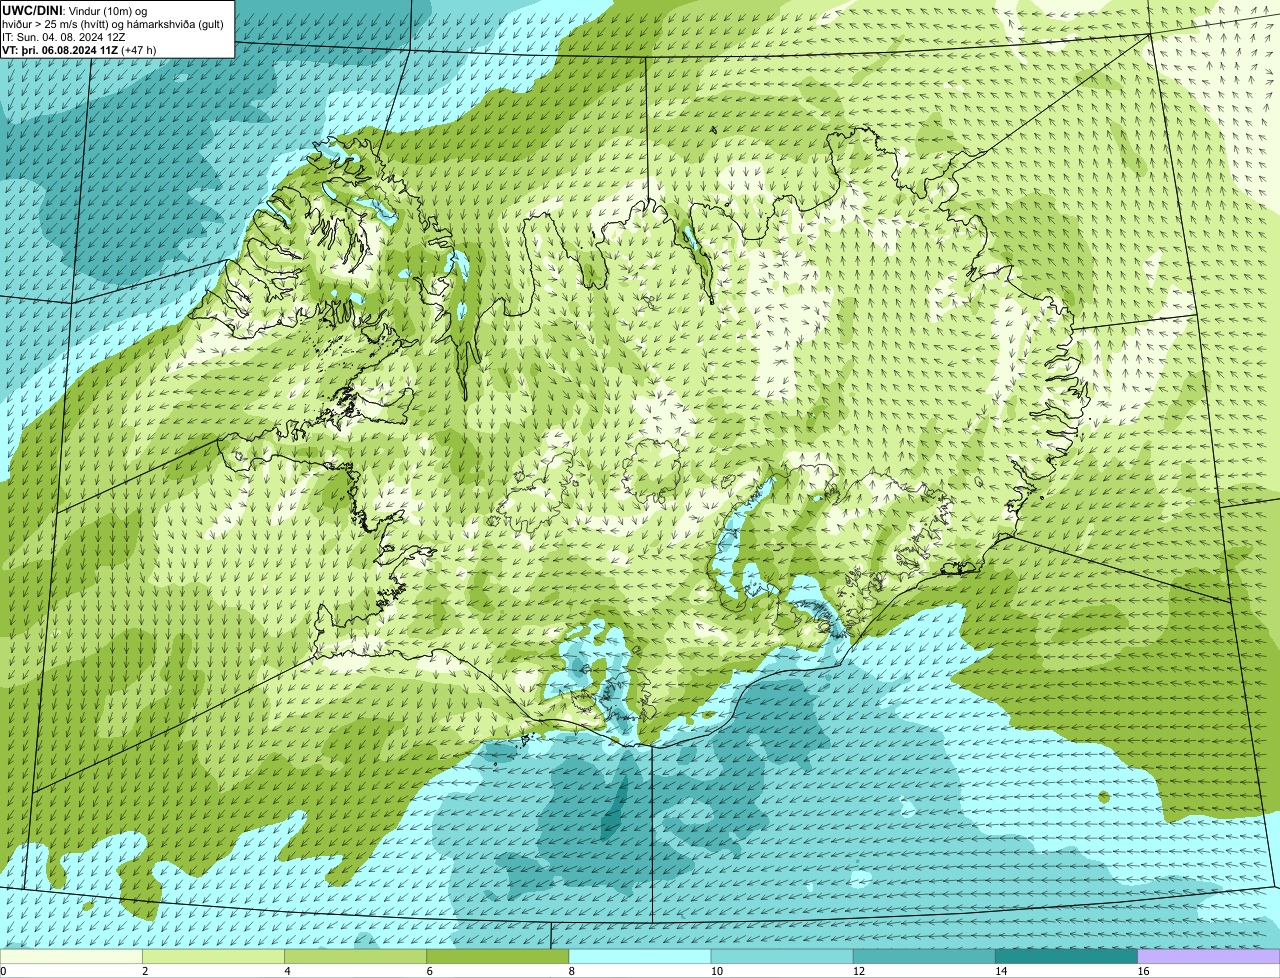Screen dimensions: 1280x978
Task: Click the '4' label on the color scale
Action: (287, 971)
